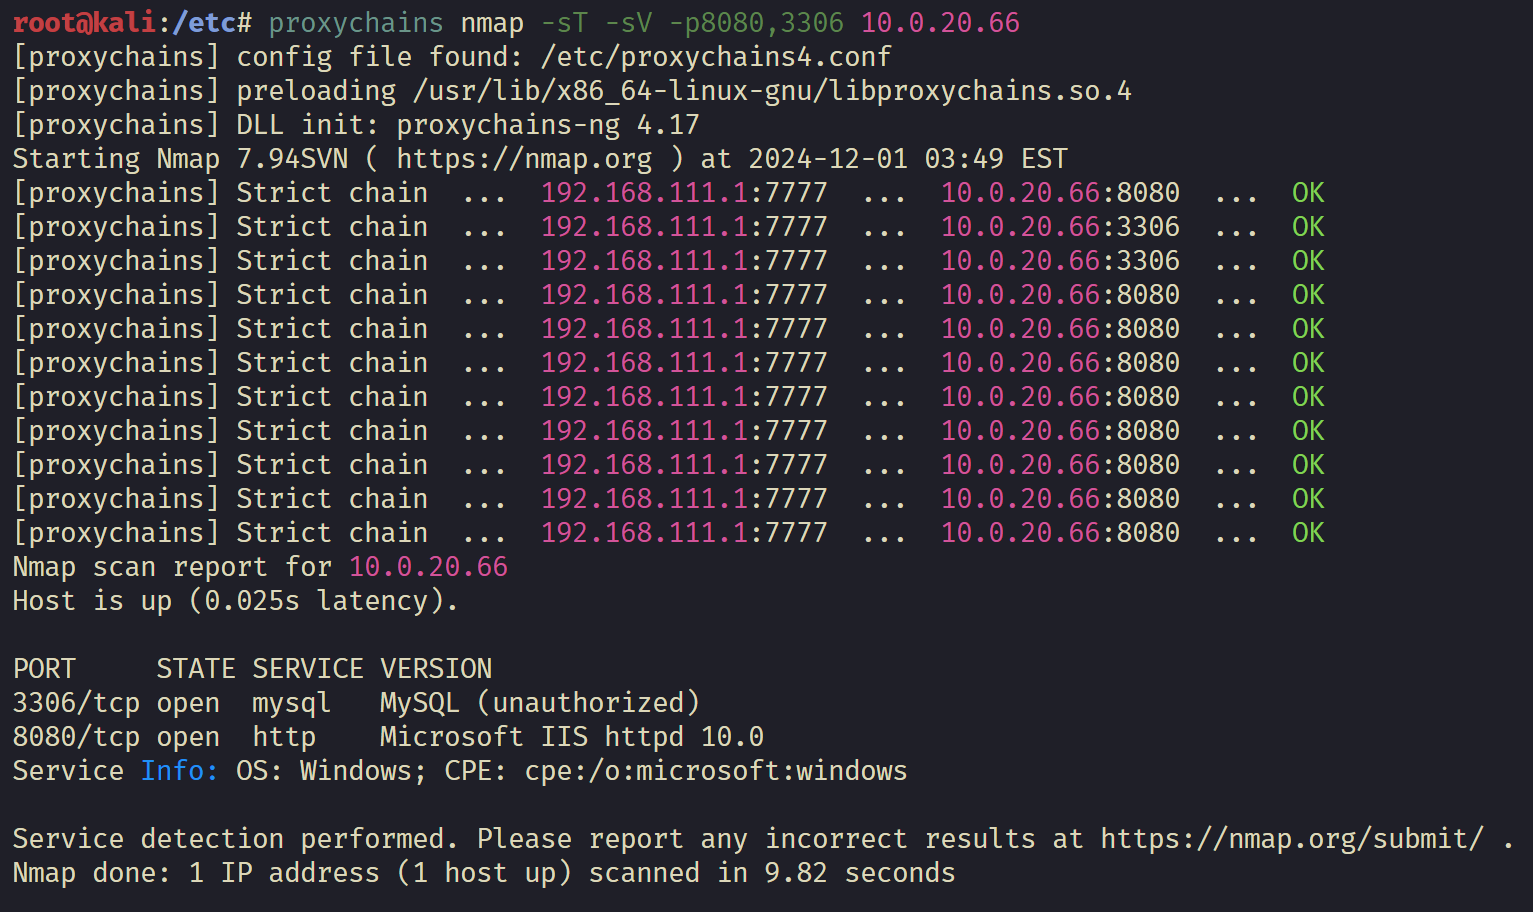Click the Host is up latency line
The width and height of the screenshot is (1533, 912).
tap(235, 601)
